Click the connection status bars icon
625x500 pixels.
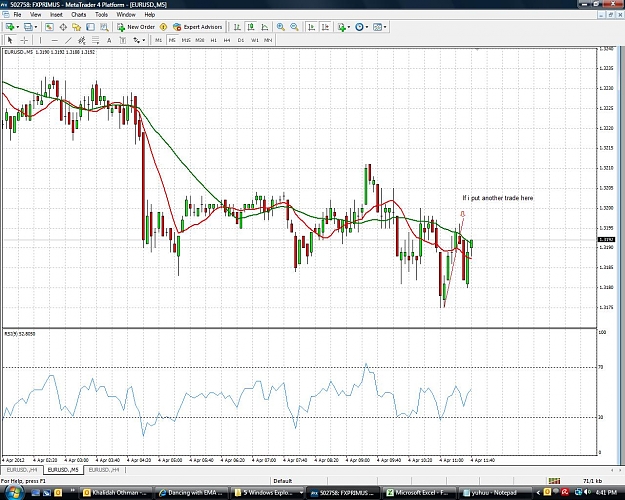tap(554, 481)
